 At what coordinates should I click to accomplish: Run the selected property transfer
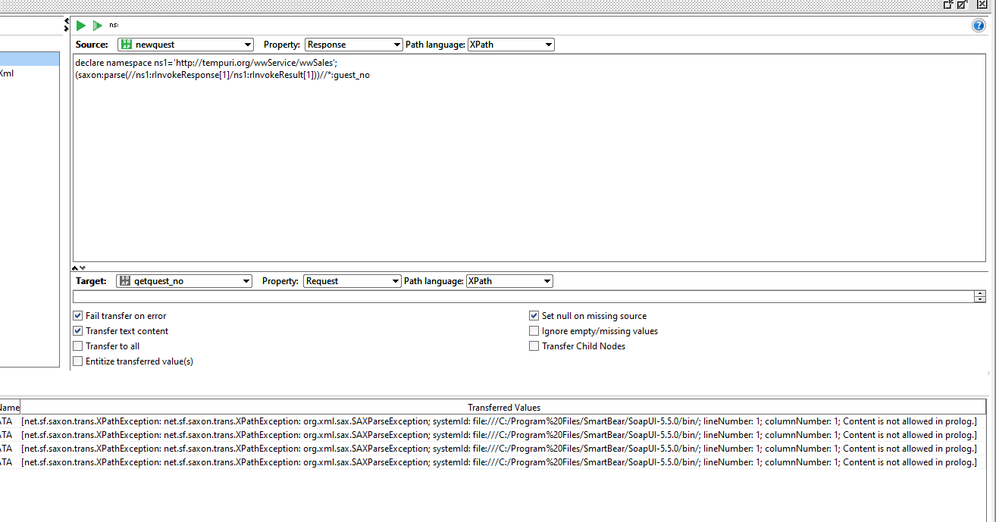pos(81,25)
